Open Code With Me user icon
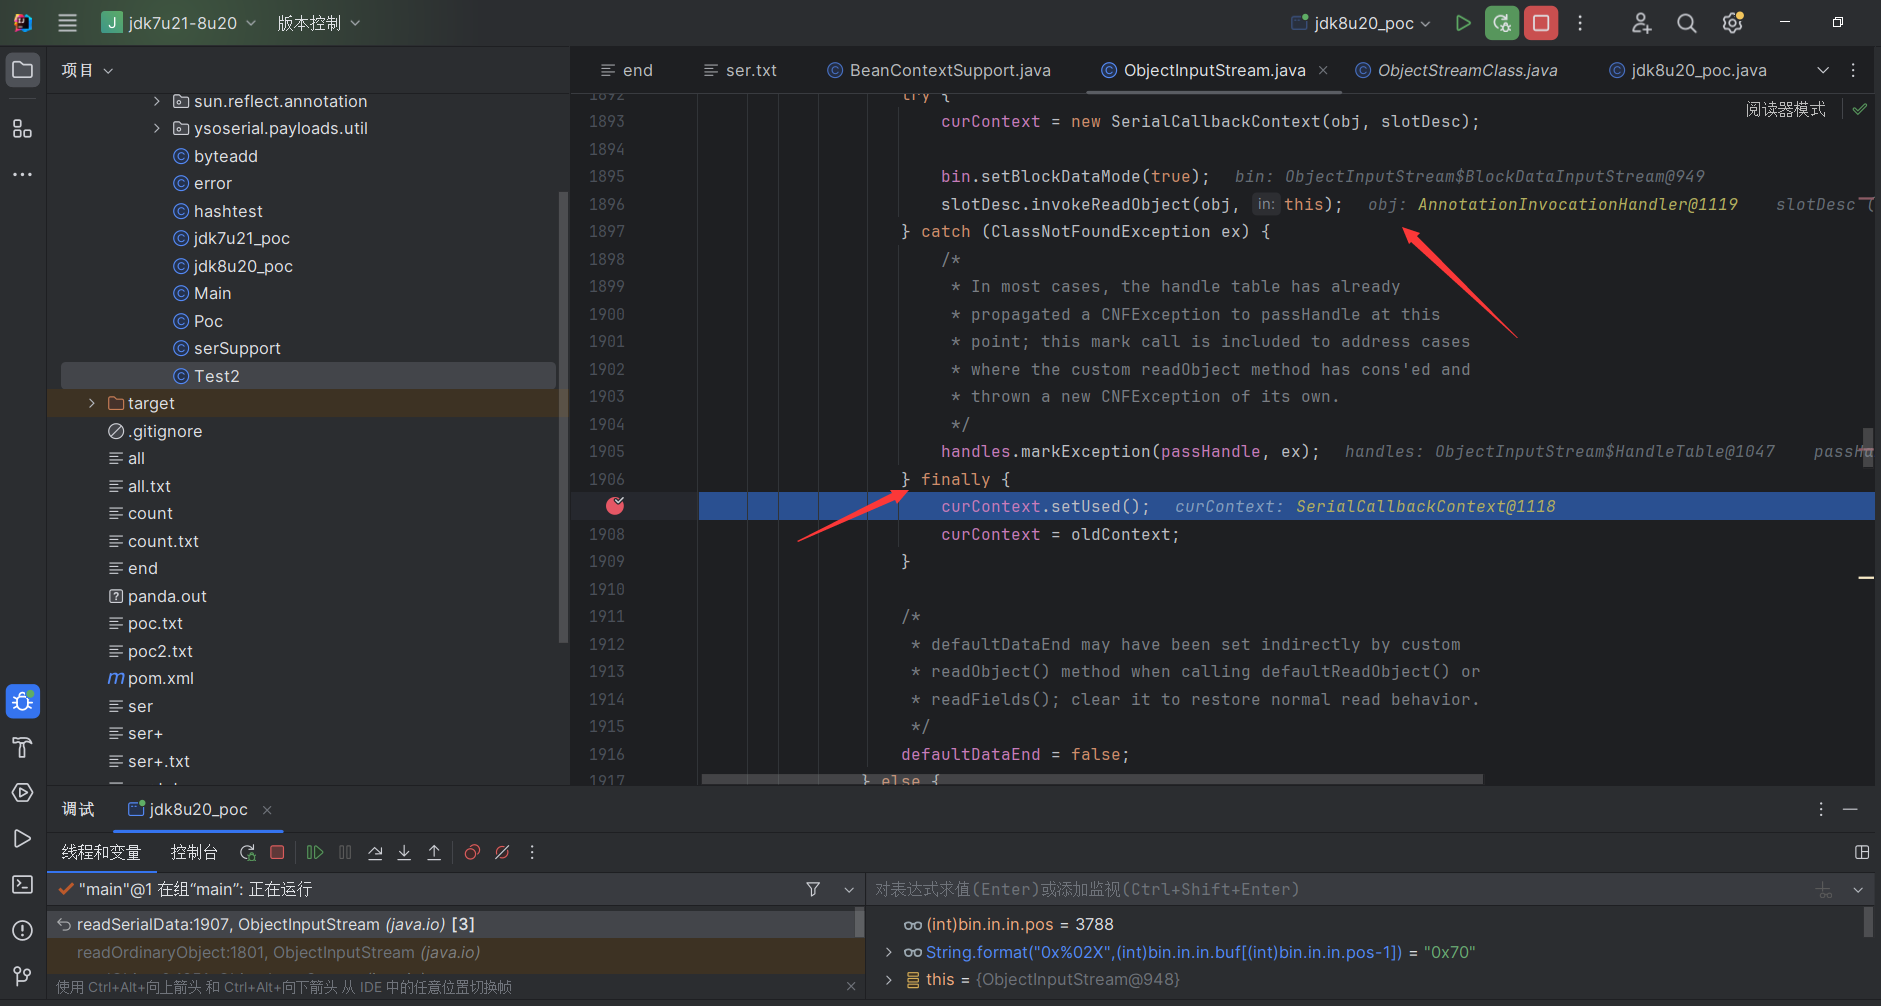 1641,22
